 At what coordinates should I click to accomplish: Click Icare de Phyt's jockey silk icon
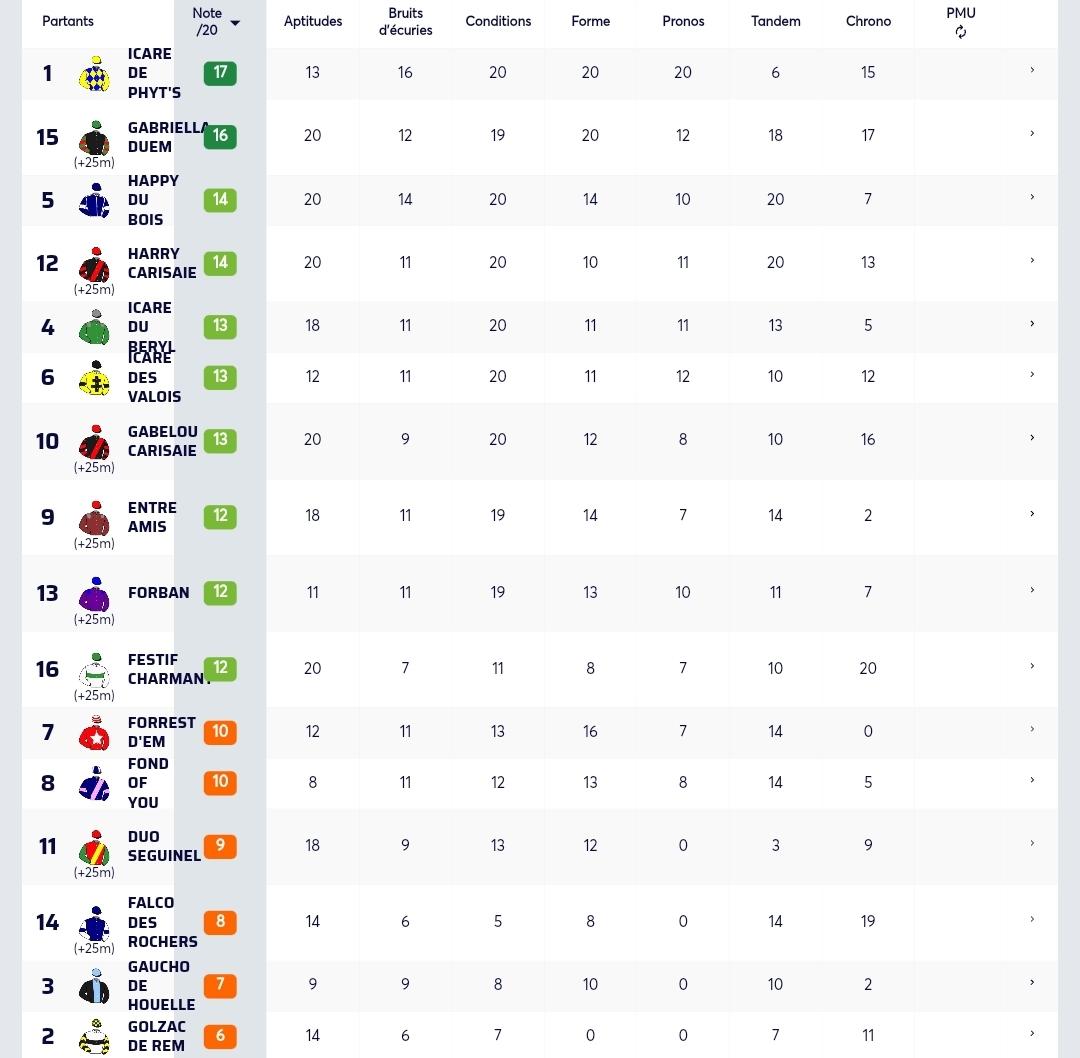95,74
